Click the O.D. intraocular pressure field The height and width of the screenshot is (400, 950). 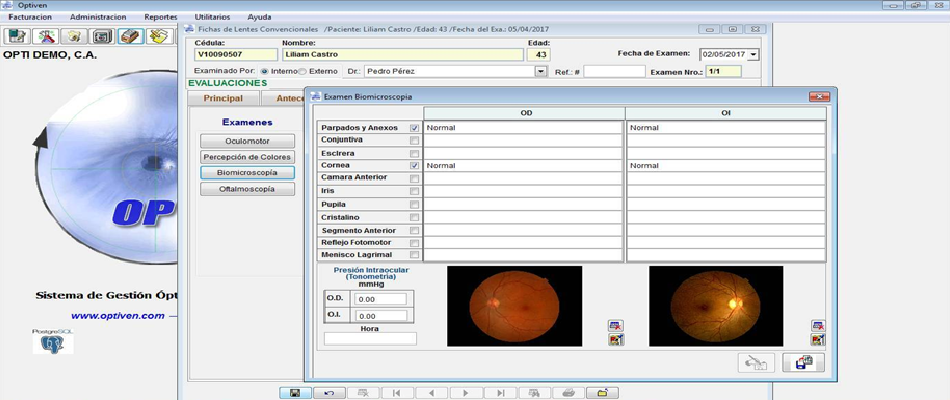(380, 299)
